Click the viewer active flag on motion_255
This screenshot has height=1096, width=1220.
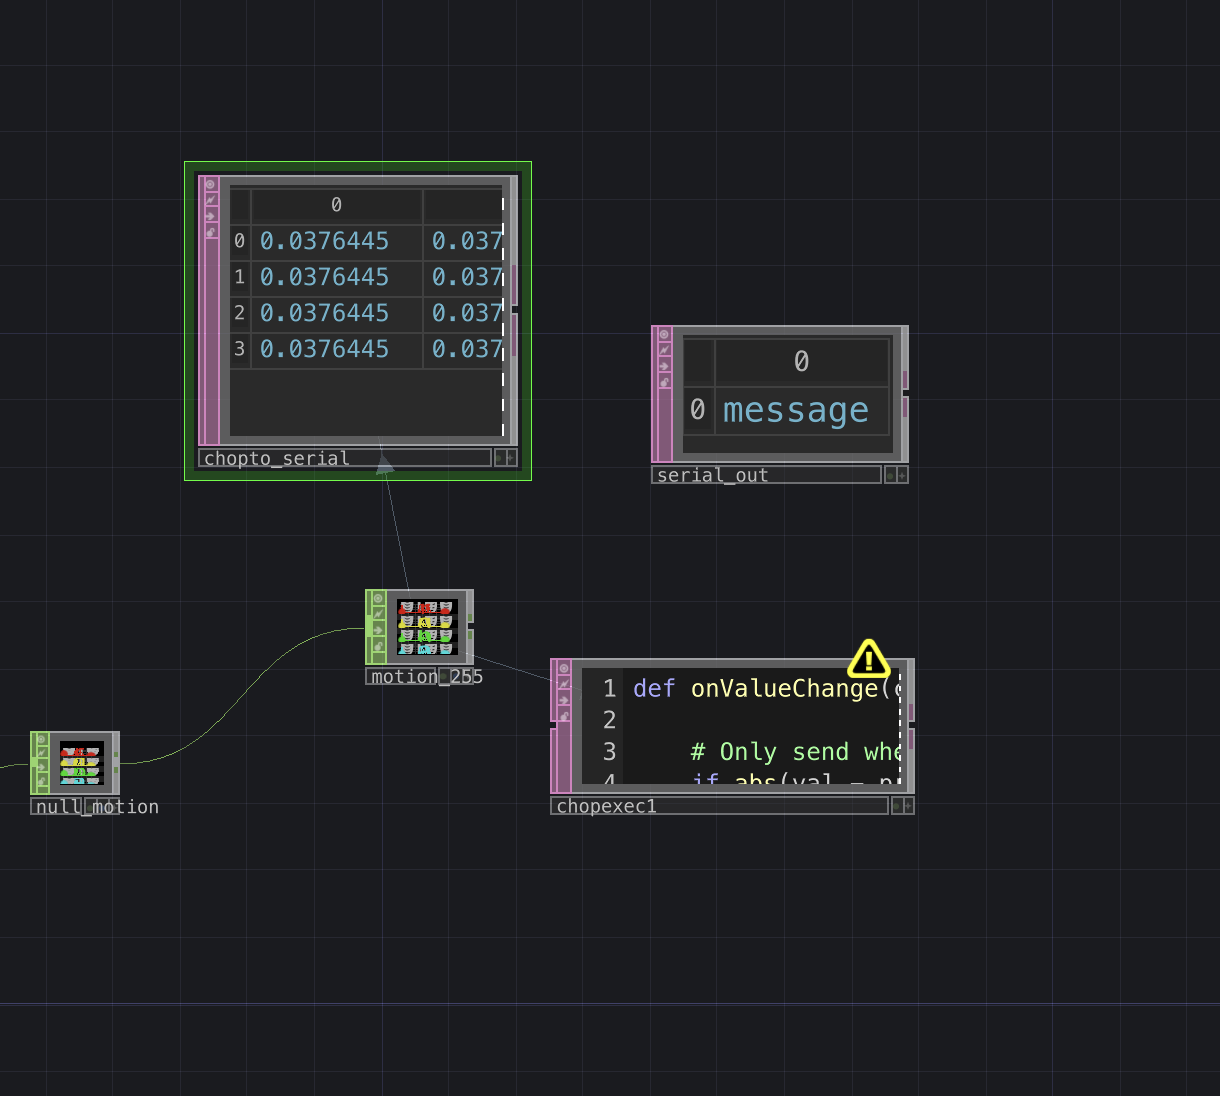[x=378, y=599]
